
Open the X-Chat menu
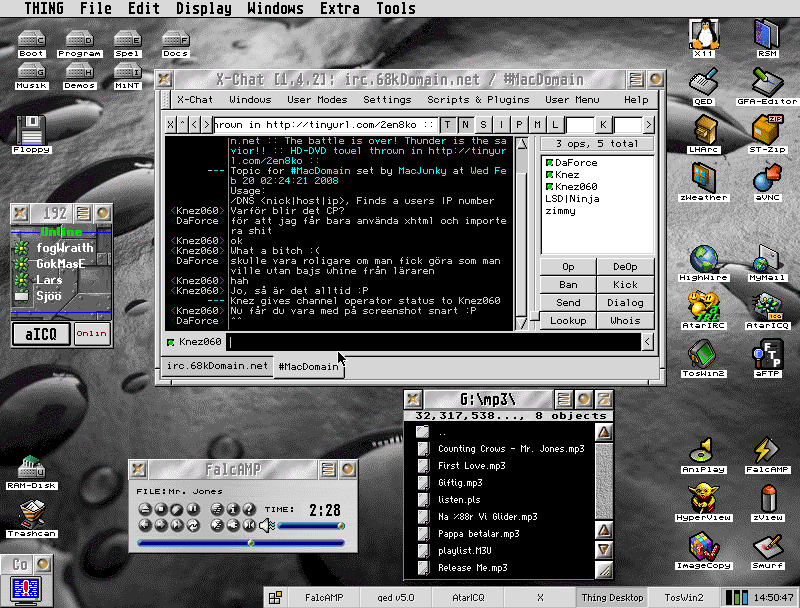[195, 99]
